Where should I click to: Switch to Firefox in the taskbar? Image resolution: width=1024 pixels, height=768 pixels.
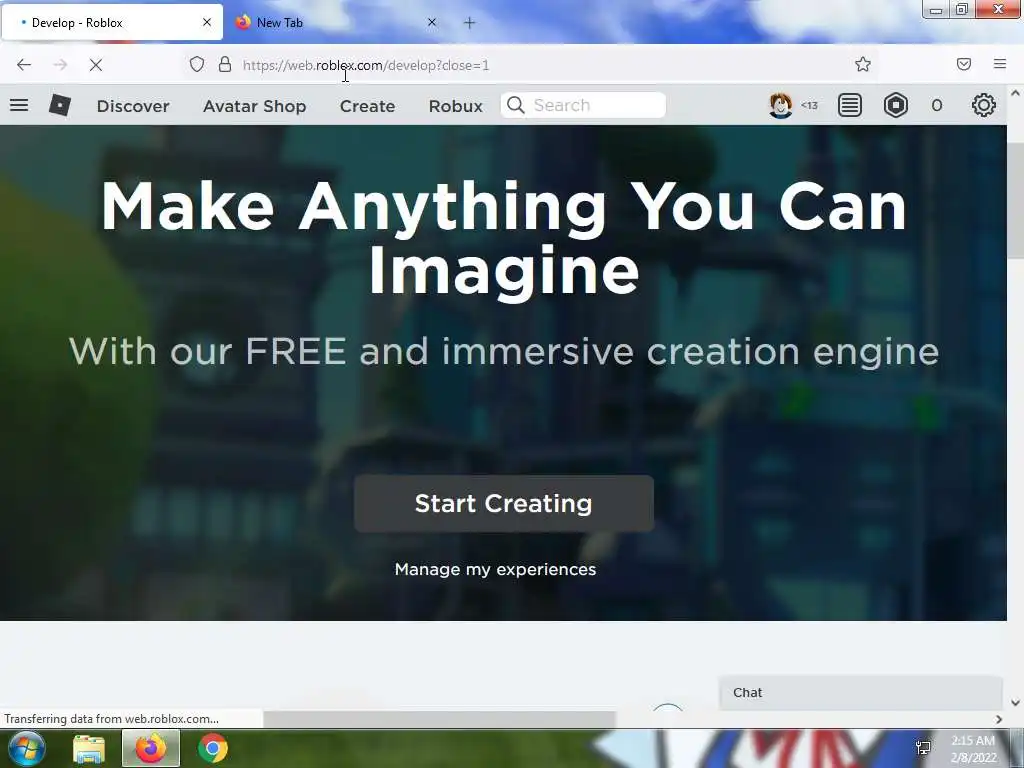[151, 748]
